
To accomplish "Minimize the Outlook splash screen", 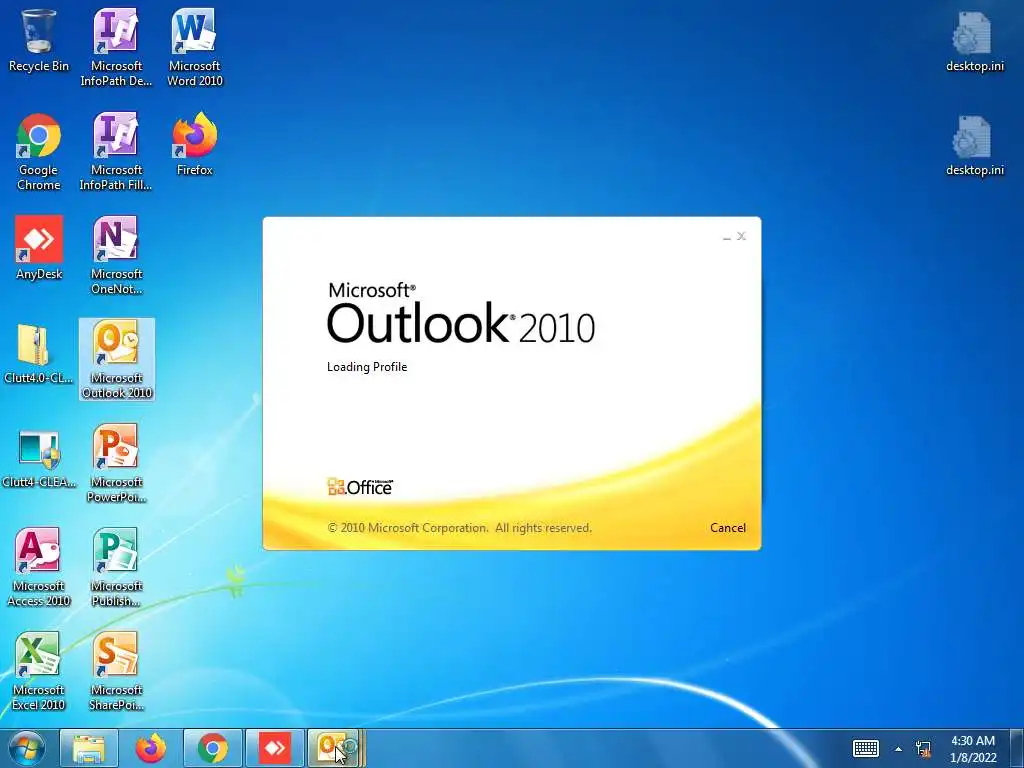I will pyautogui.click(x=726, y=236).
